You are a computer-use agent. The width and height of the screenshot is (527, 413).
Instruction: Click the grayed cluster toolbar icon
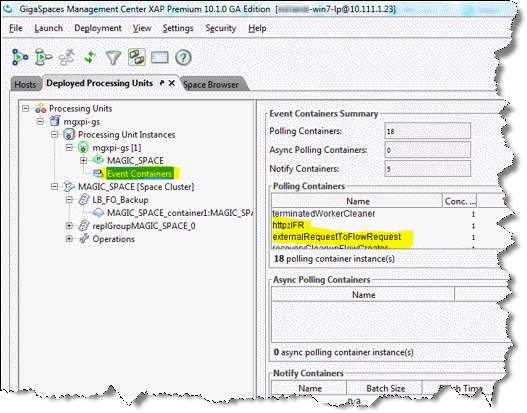pyautogui.click(x=67, y=57)
